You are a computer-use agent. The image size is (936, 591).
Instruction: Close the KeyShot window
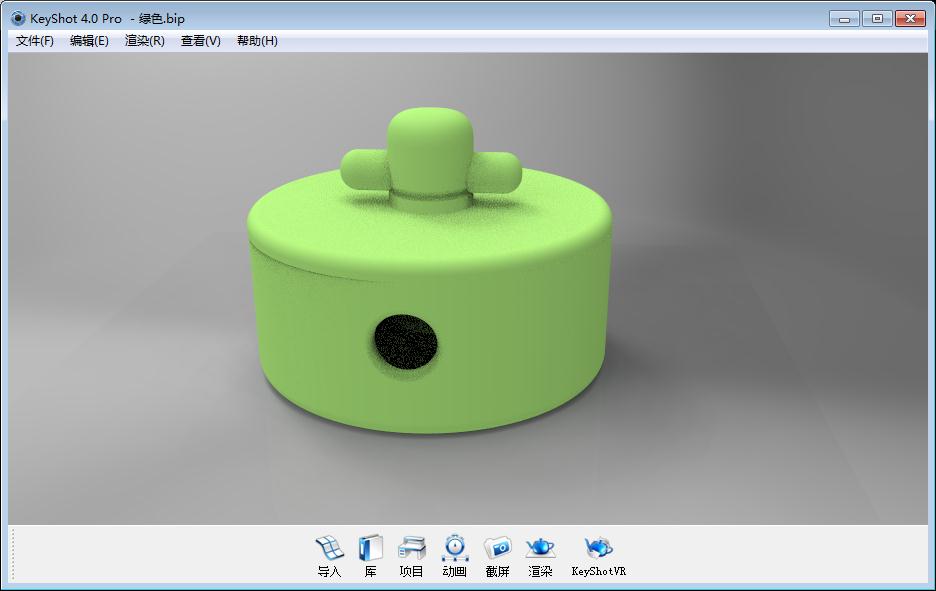tap(910, 19)
